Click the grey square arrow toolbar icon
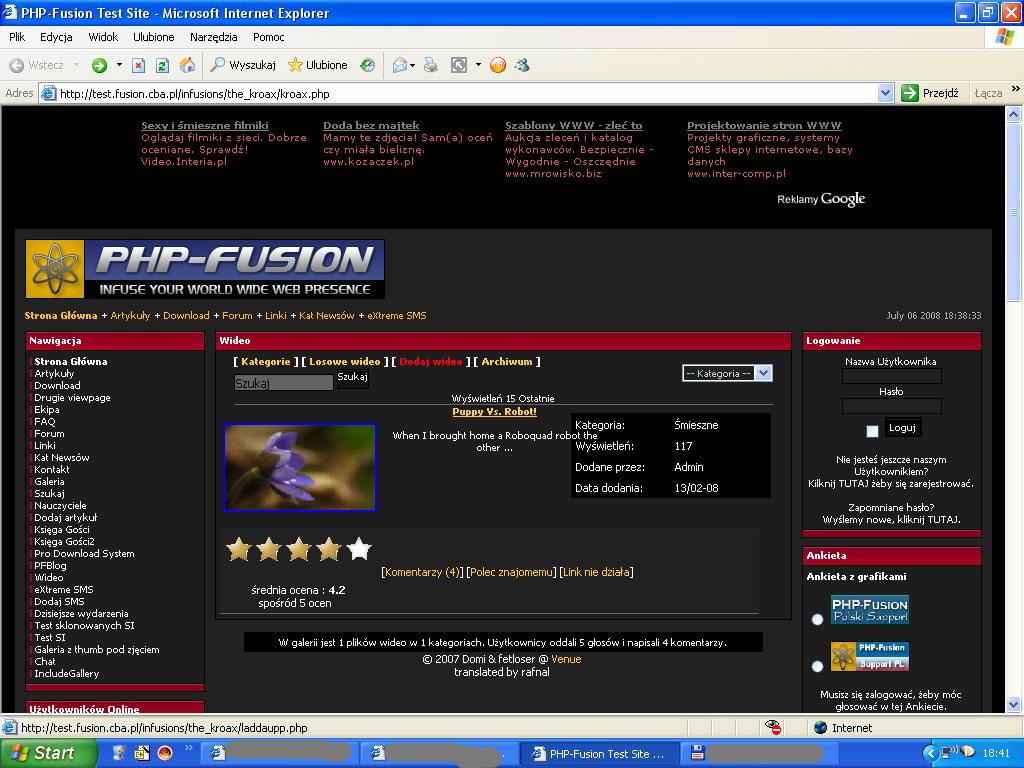The height and width of the screenshot is (768, 1024). click(459, 65)
